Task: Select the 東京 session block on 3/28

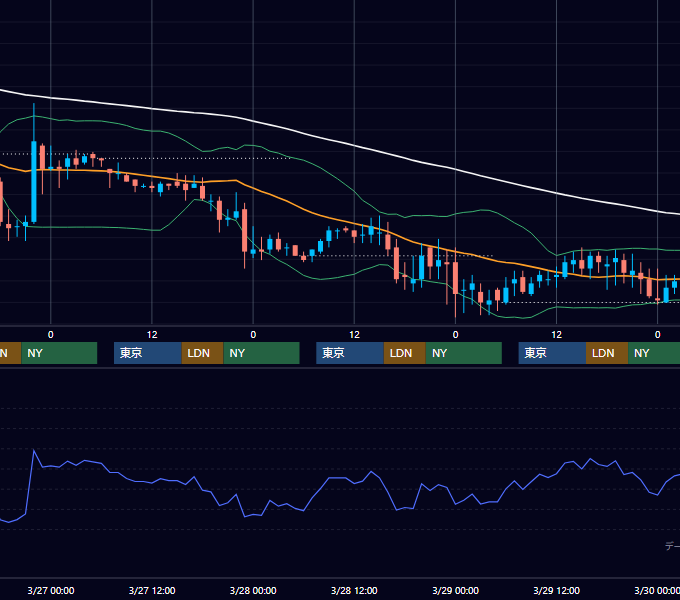Action: pos(350,353)
